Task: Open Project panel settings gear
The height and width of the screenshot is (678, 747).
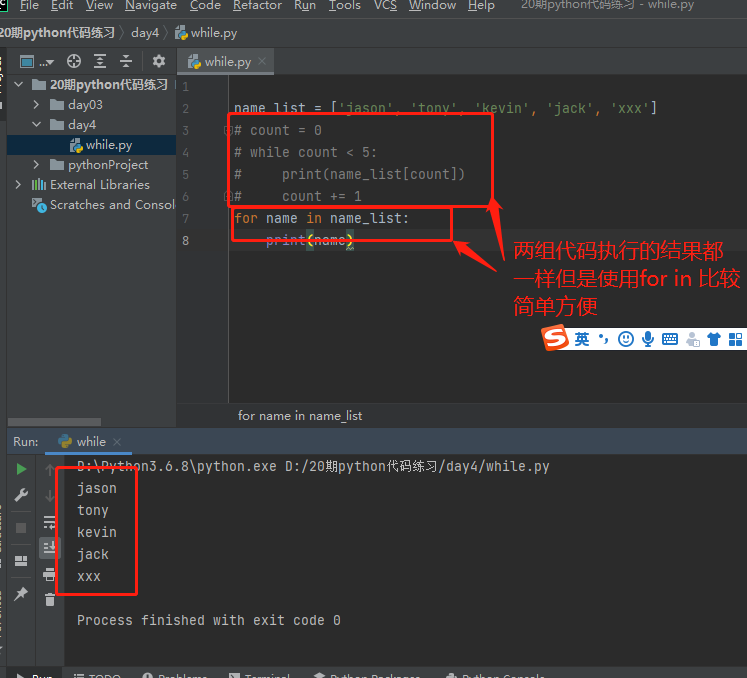Action: point(159,61)
